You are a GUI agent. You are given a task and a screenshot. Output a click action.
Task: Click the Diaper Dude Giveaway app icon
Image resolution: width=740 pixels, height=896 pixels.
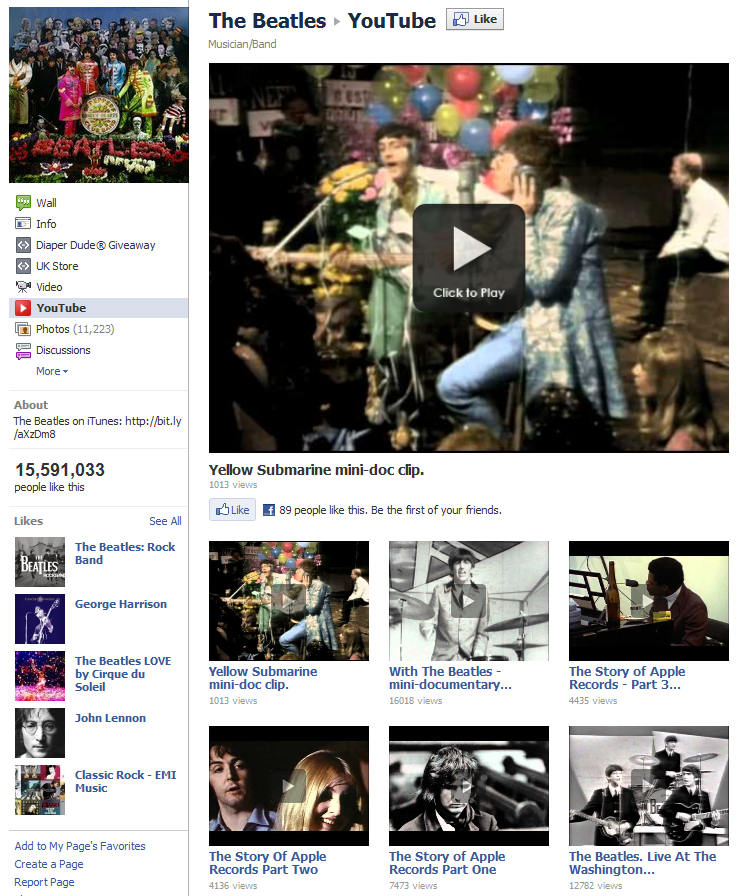click(23, 245)
